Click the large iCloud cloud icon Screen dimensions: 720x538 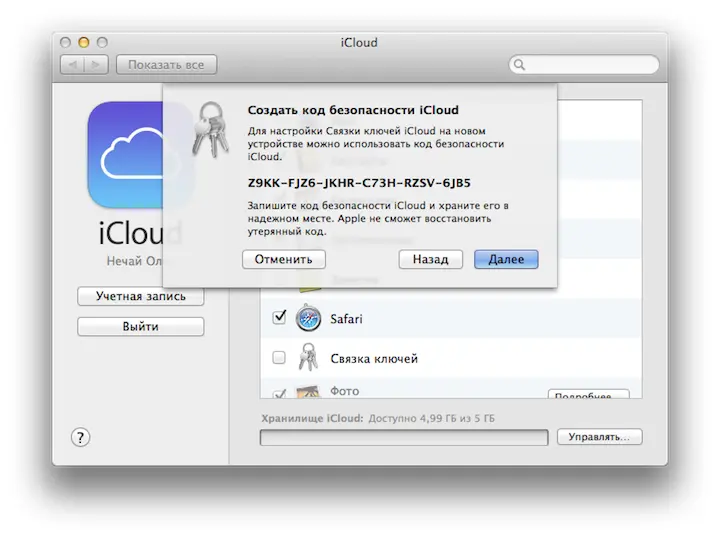125,155
